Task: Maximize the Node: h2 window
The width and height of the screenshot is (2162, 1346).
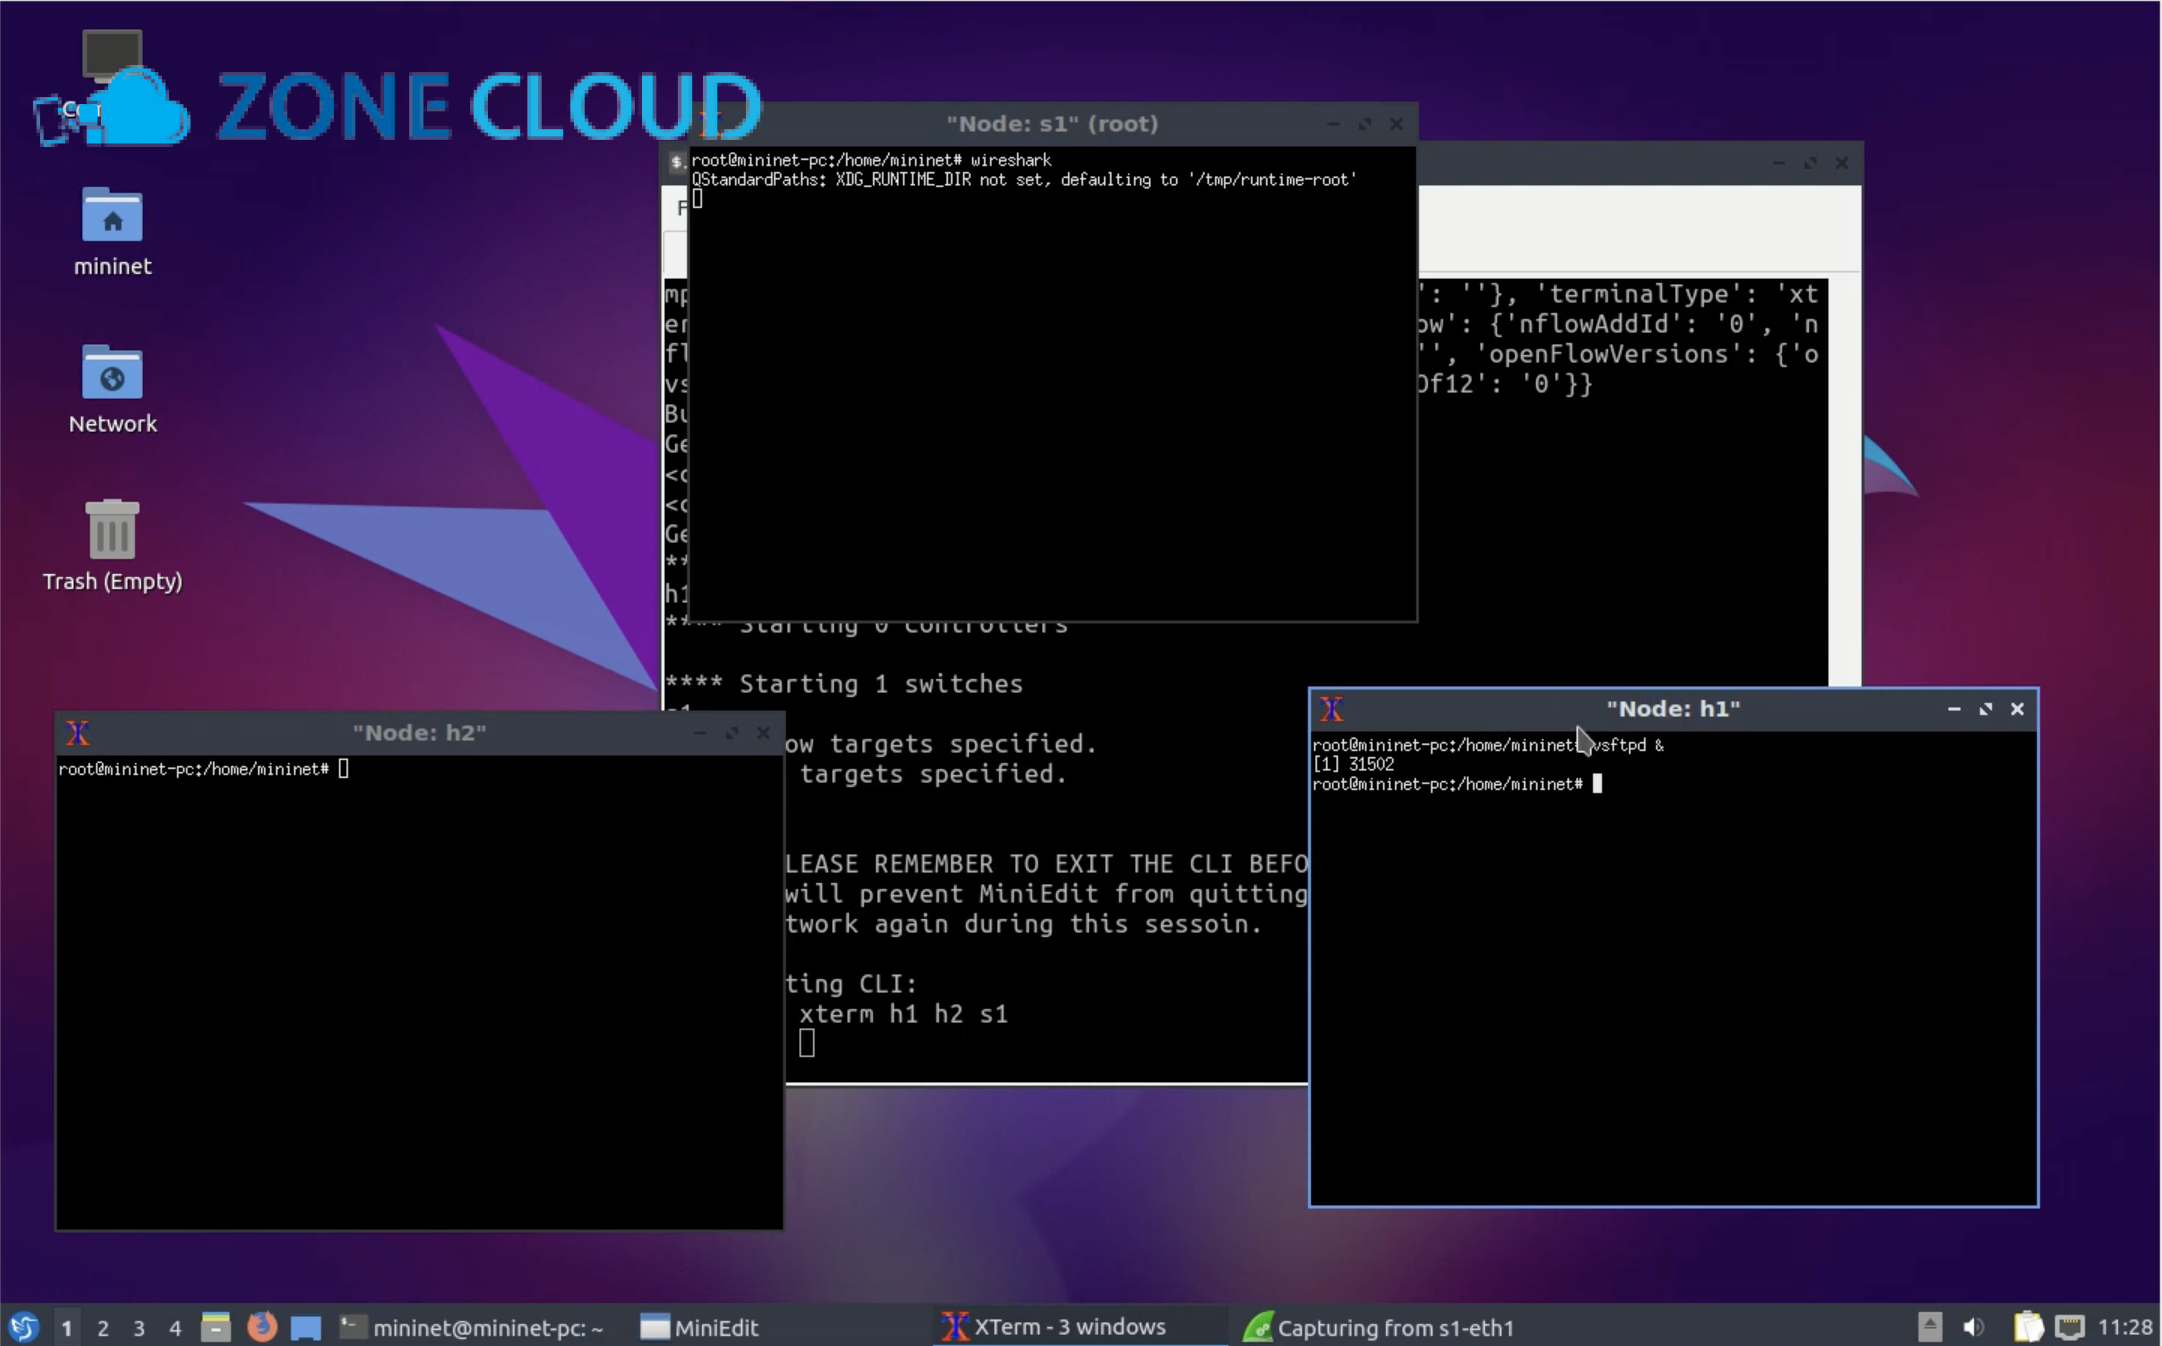Action: tap(732, 733)
